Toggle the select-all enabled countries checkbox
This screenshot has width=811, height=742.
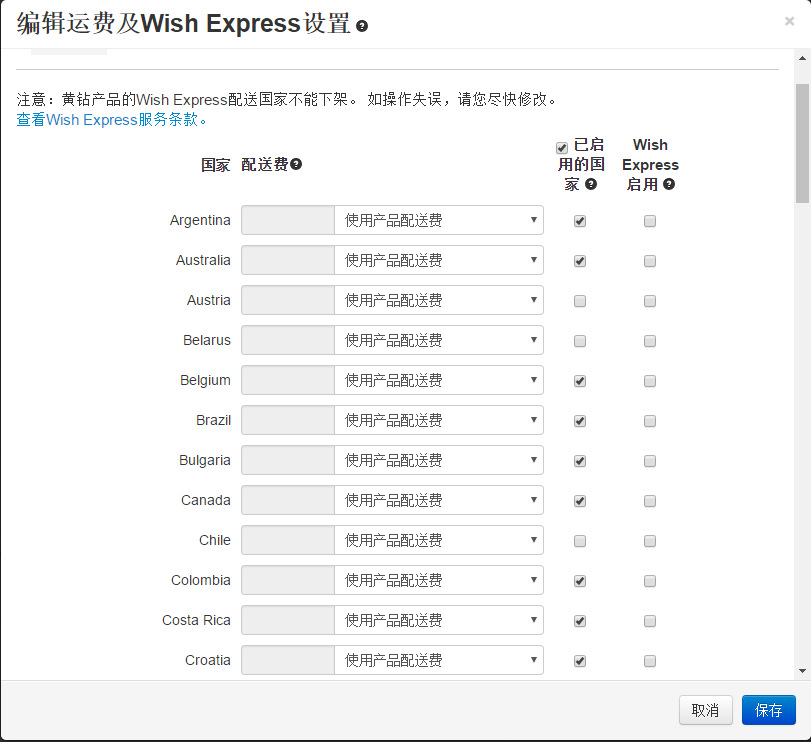point(561,147)
